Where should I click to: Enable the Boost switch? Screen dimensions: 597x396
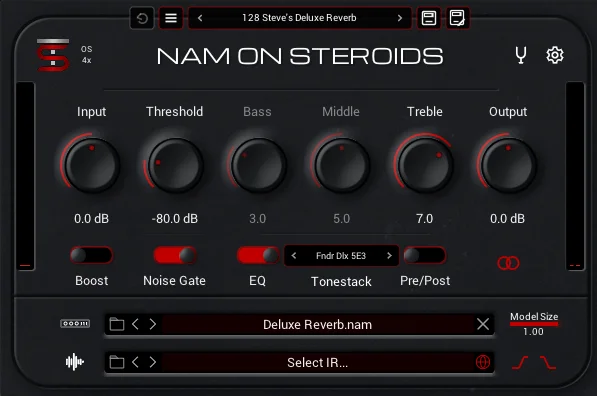pos(91,255)
